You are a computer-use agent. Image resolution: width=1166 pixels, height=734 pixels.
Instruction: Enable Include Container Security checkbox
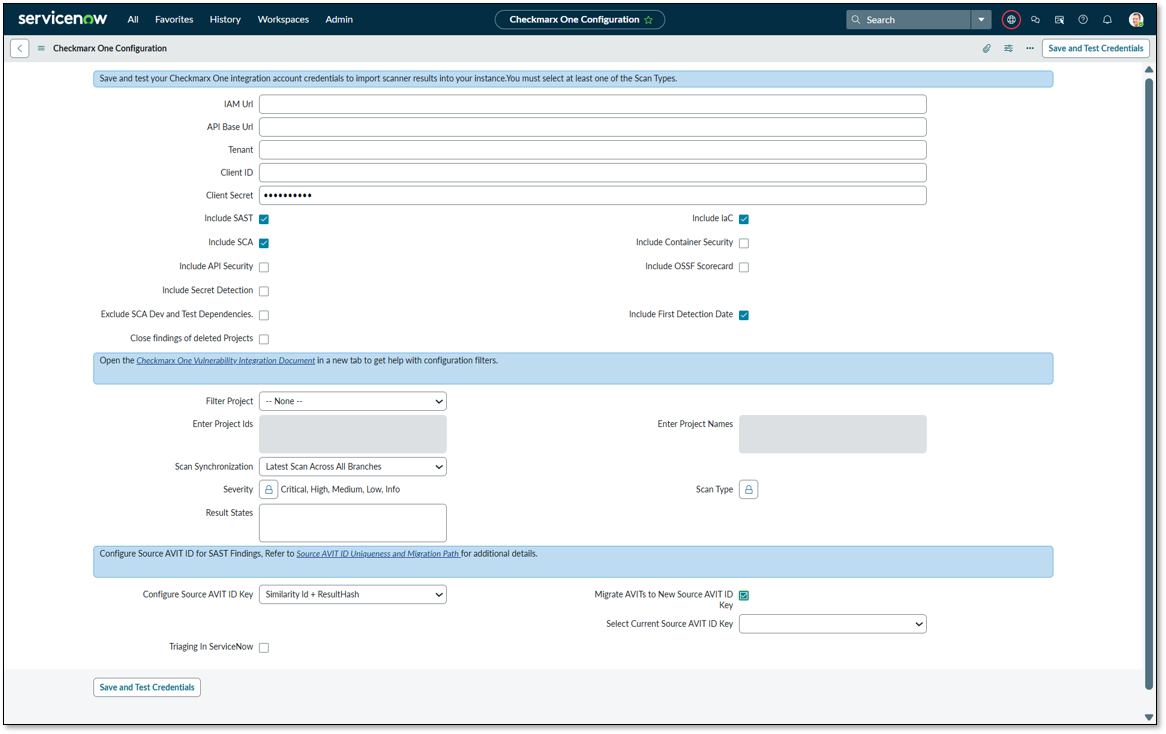coord(744,243)
